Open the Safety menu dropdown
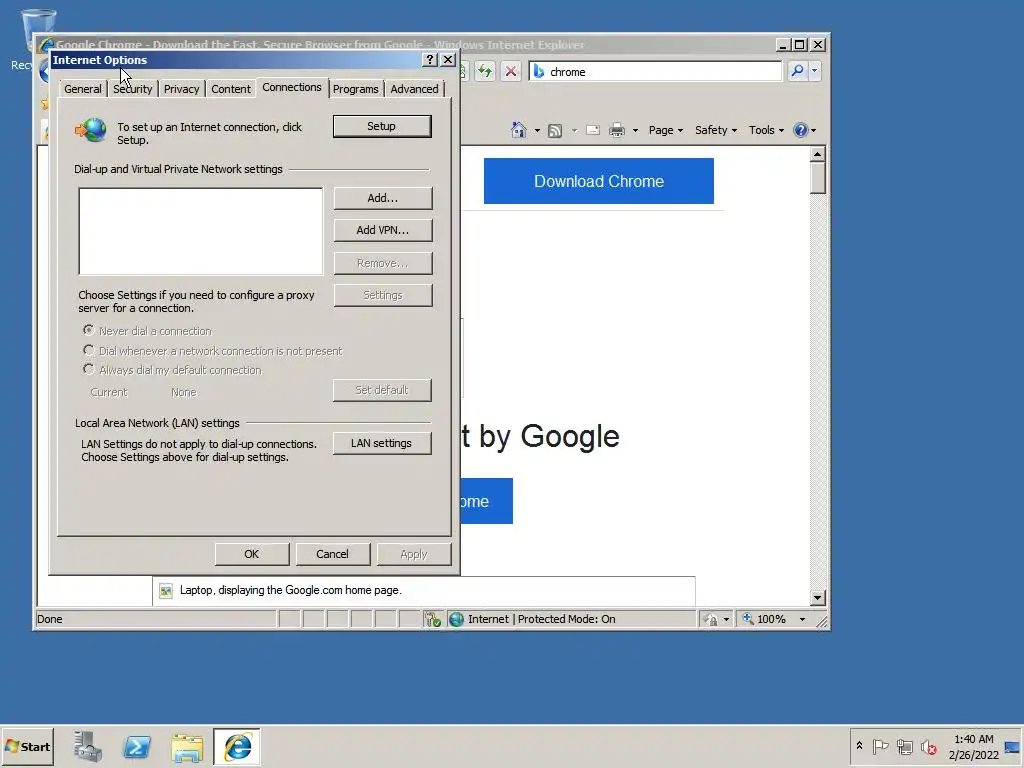 [x=716, y=130]
